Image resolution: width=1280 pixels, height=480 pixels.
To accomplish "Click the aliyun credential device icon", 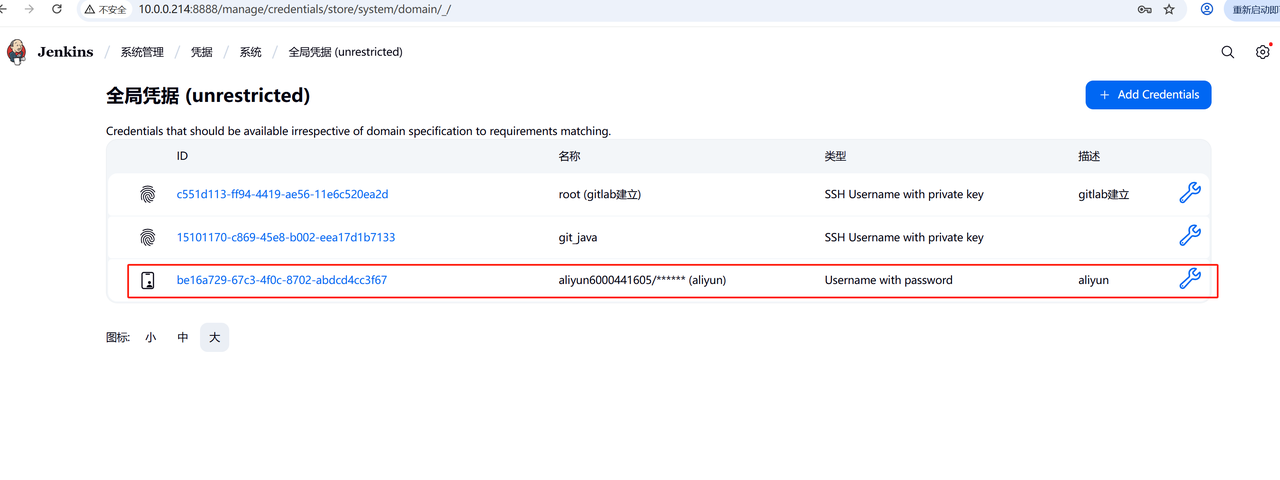I will click(148, 280).
